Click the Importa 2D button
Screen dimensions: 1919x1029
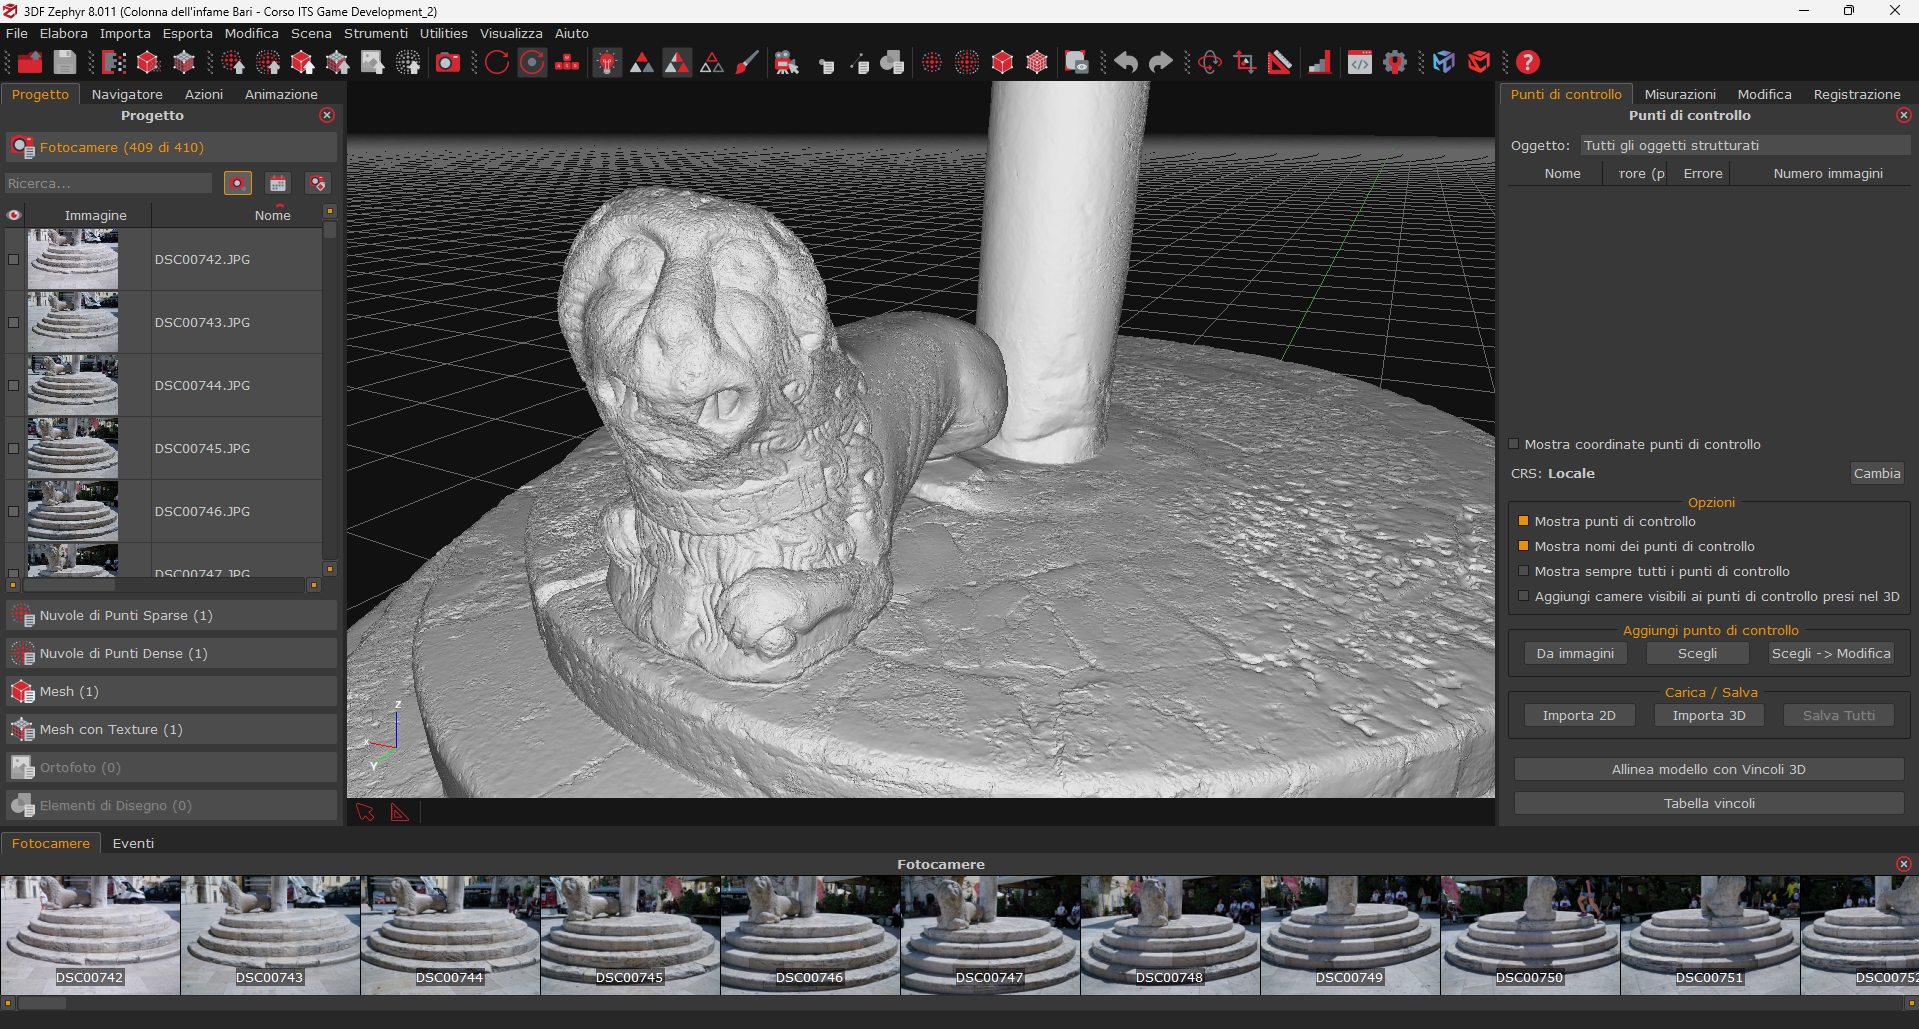coord(1578,715)
